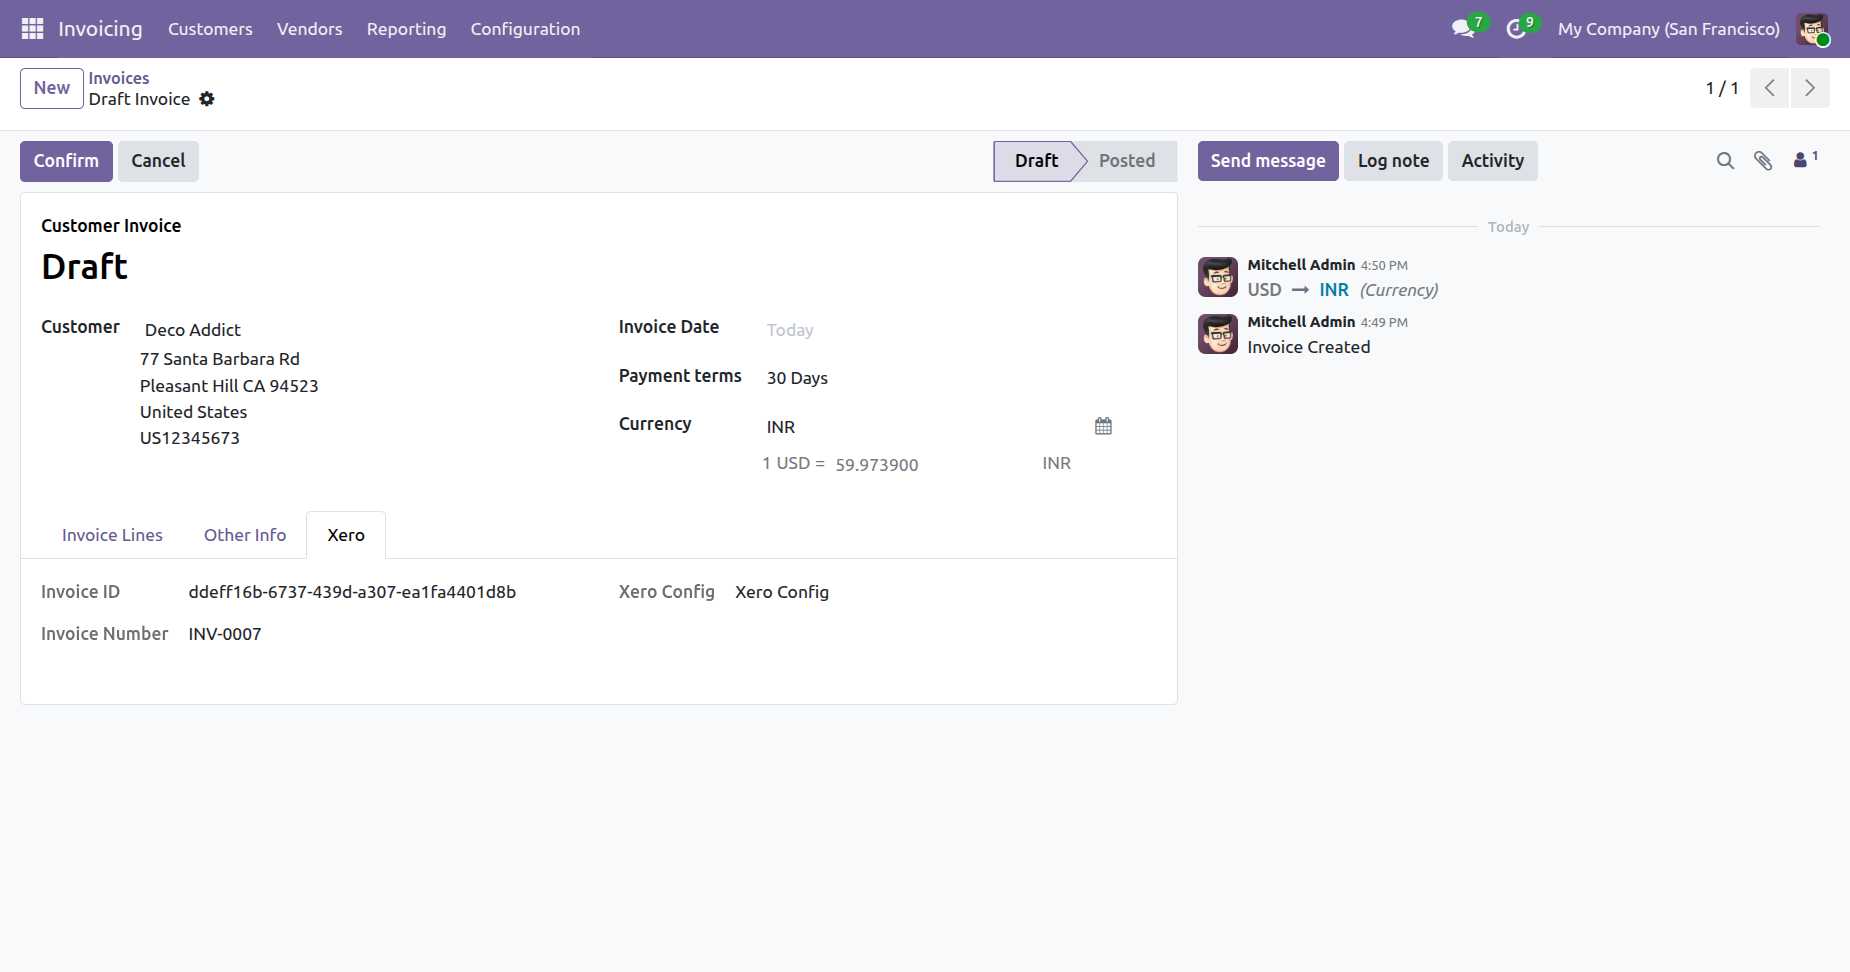Create a New invoice

tap(52, 88)
